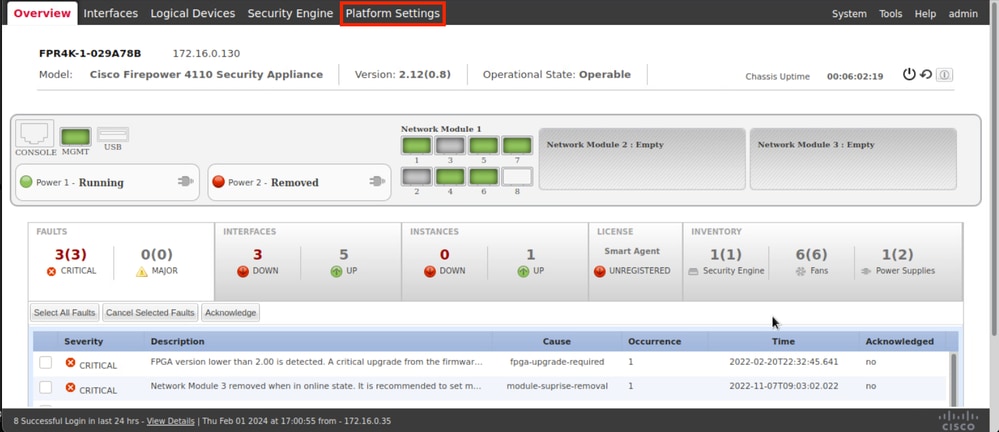Select the empty Network Module 2 slot

point(642,159)
